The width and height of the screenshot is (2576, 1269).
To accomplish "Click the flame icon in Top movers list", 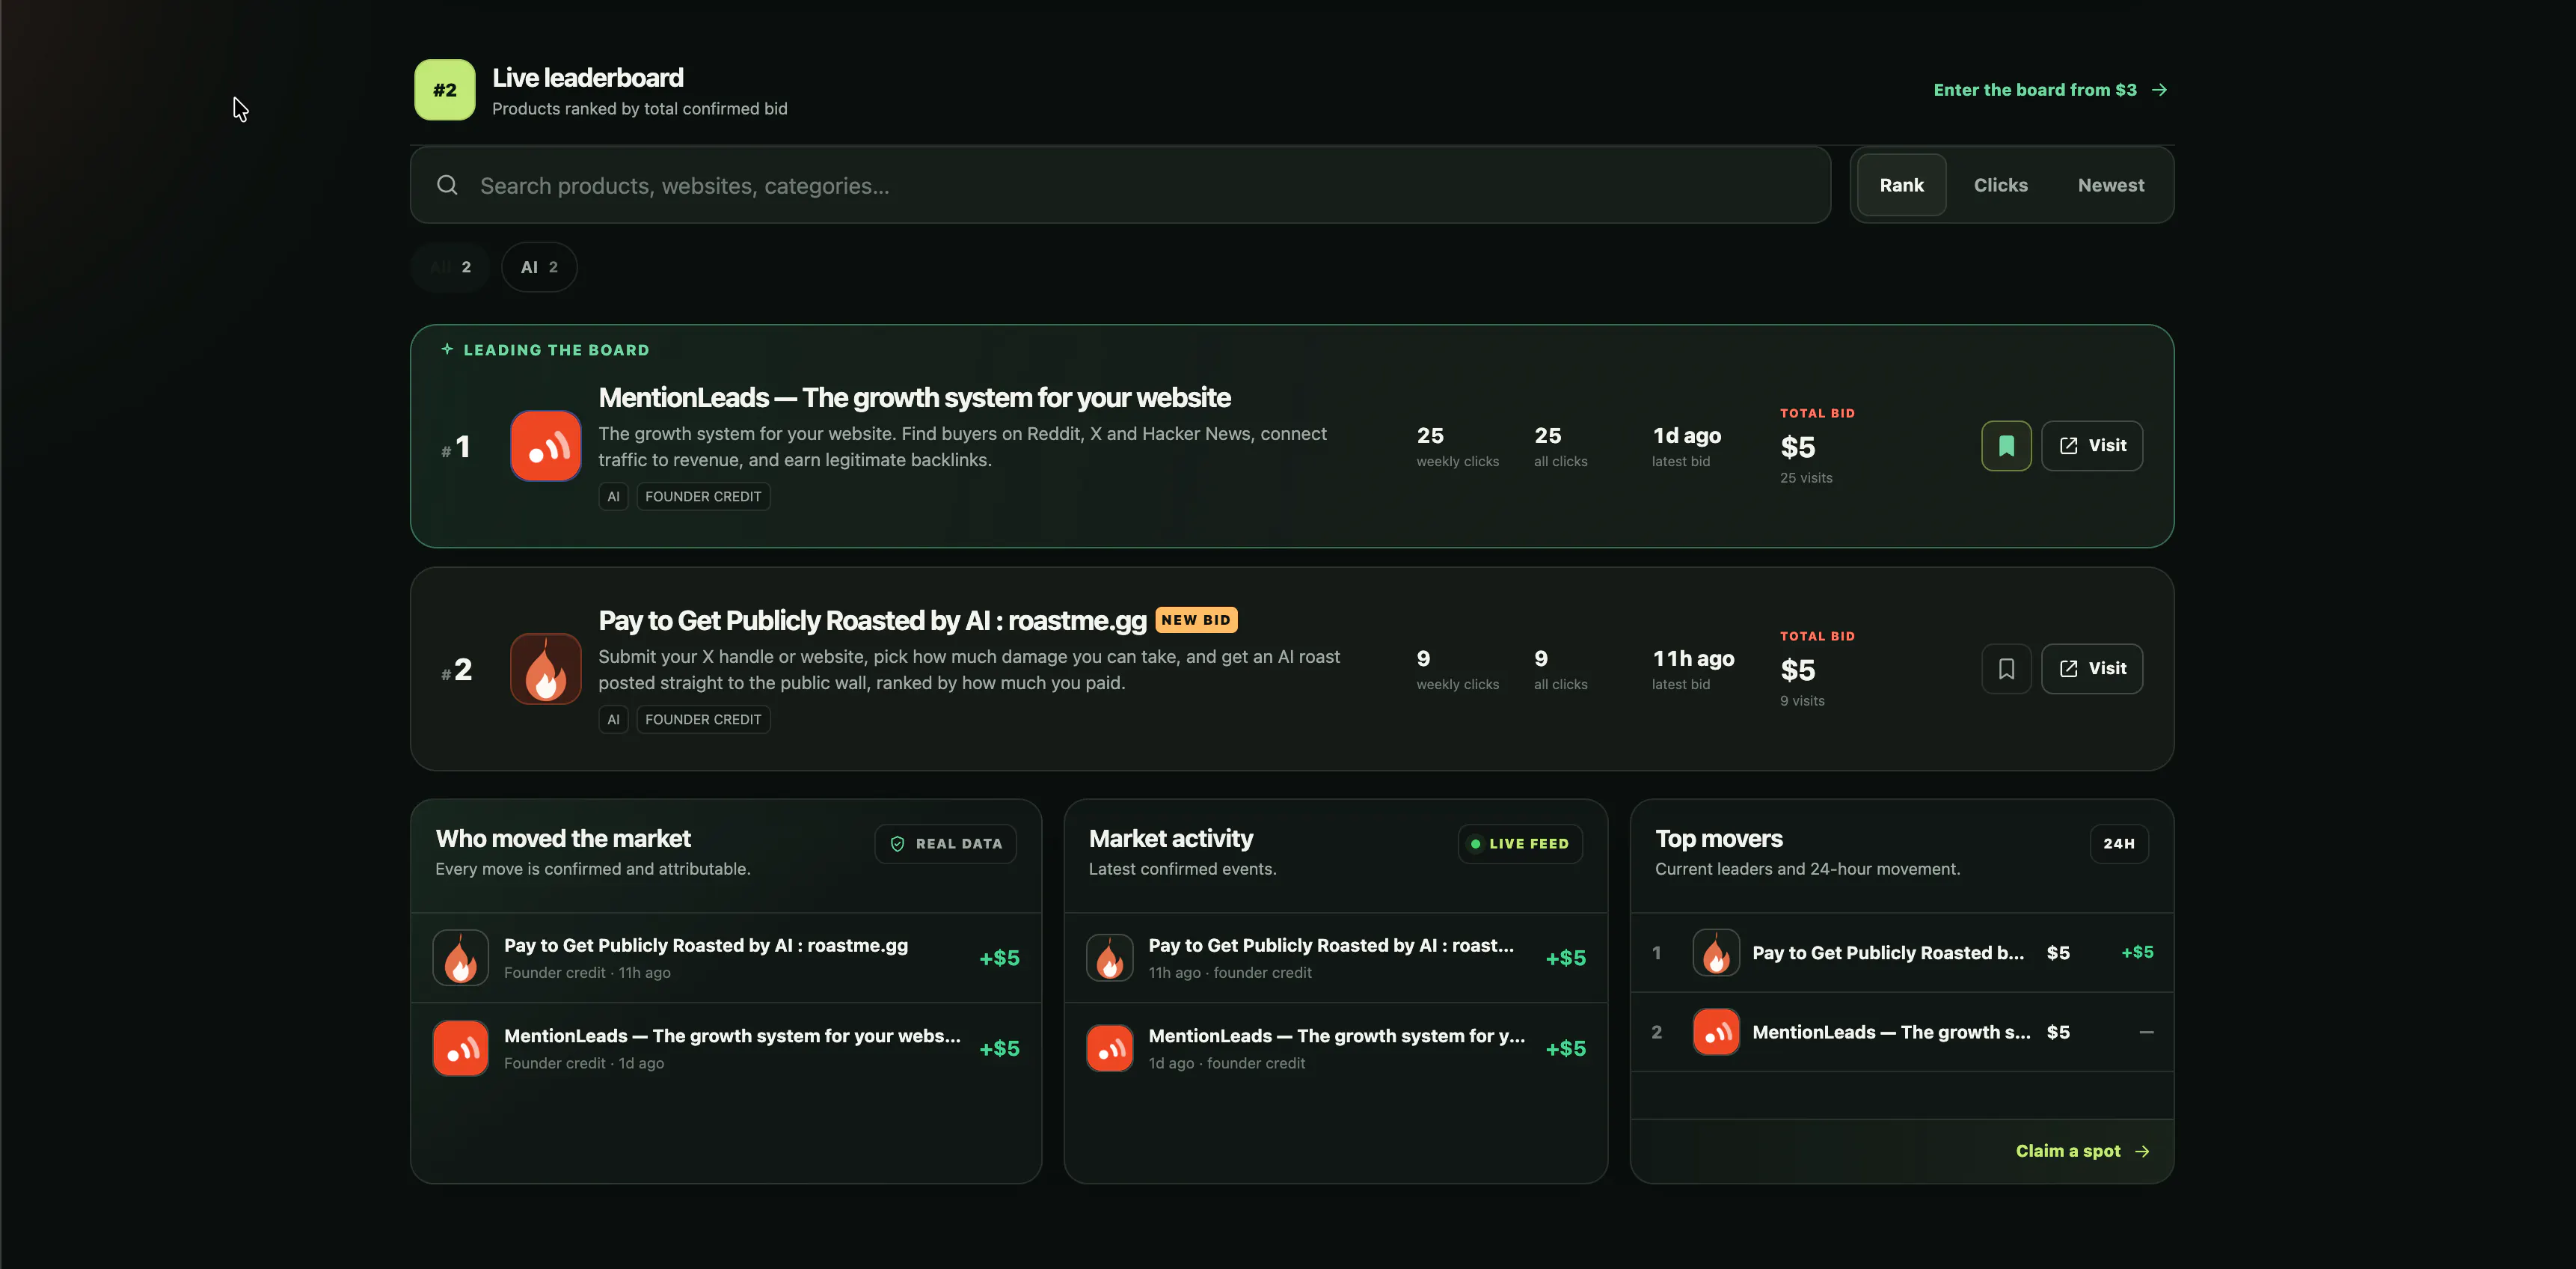I will [x=1716, y=953].
